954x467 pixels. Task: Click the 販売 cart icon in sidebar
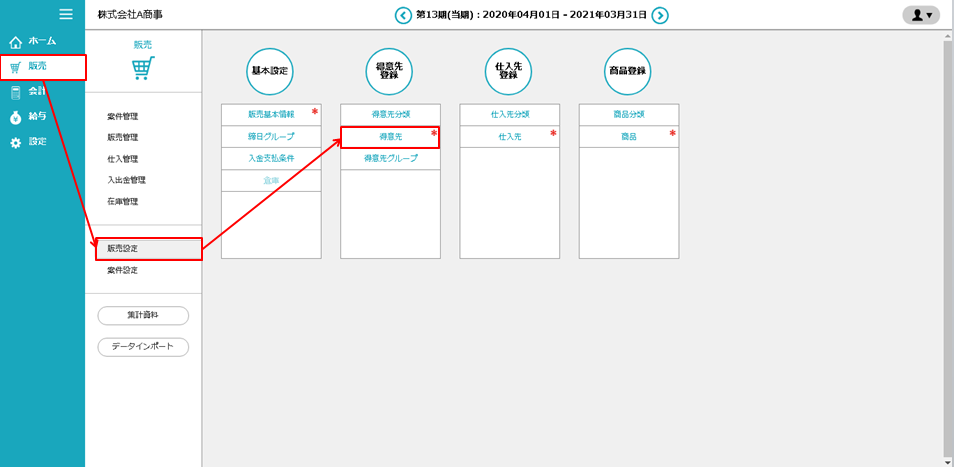click(x=15, y=67)
